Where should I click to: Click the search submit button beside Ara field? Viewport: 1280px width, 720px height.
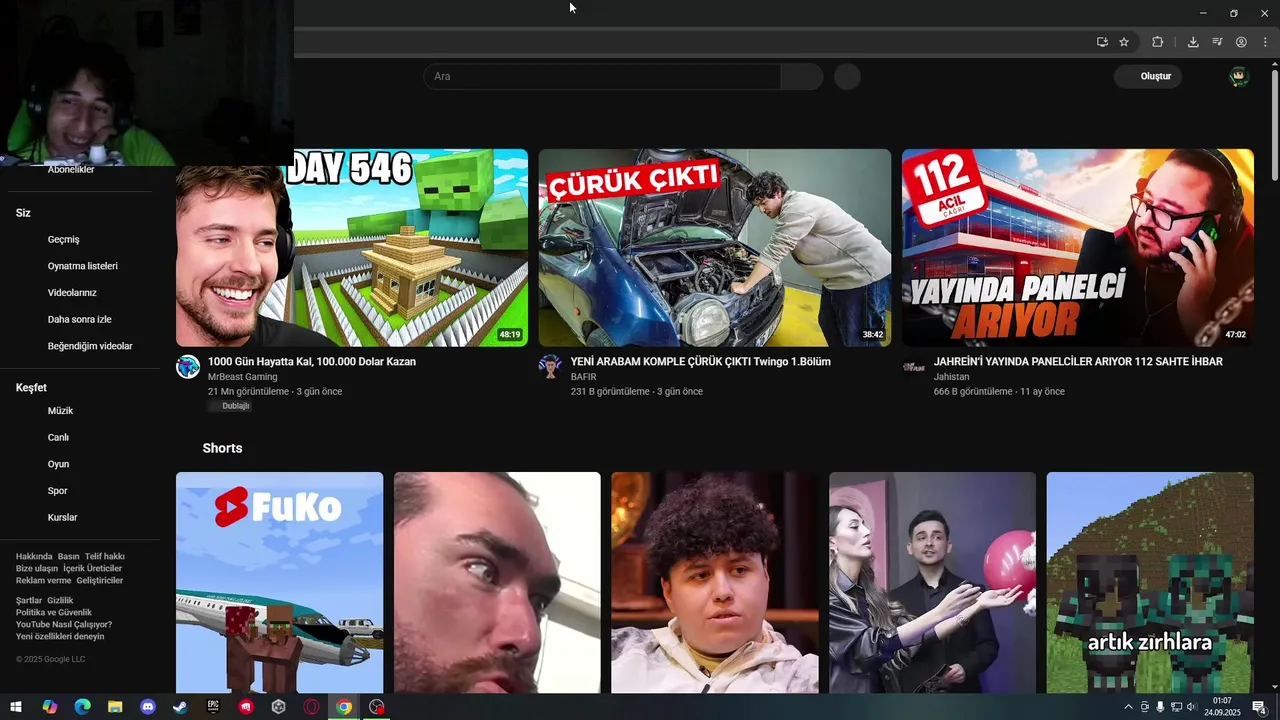802,76
